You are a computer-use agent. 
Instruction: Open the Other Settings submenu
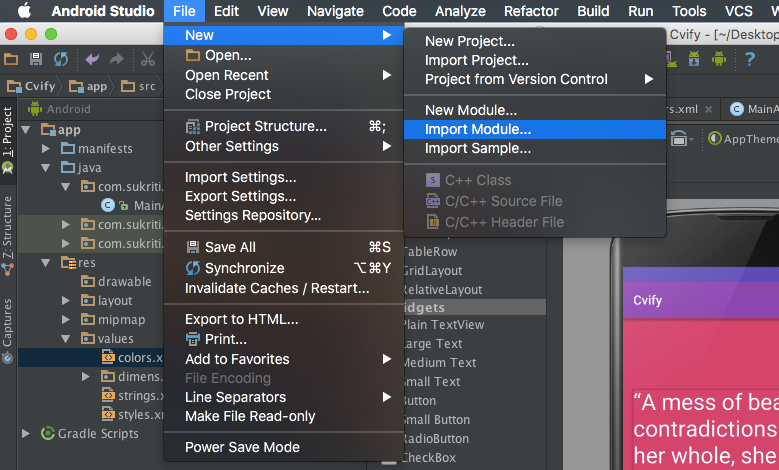pyautogui.click(x=283, y=146)
